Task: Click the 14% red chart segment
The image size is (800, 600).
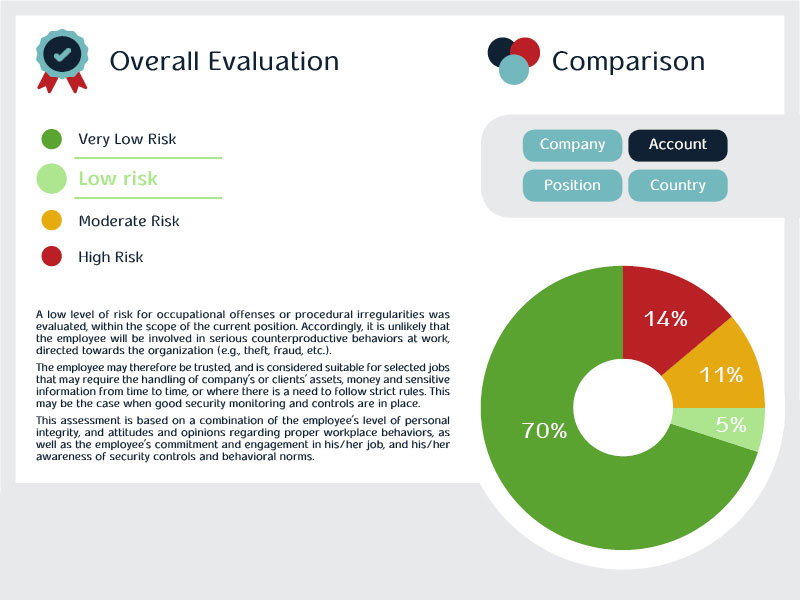Action: (x=667, y=315)
